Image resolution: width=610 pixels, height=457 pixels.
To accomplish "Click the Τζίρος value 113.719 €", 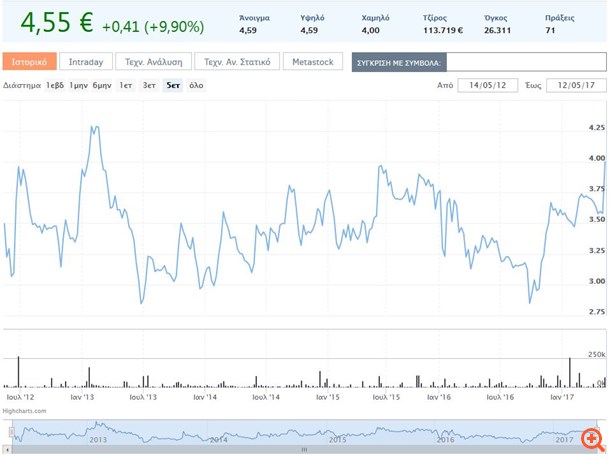I will point(443,30).
